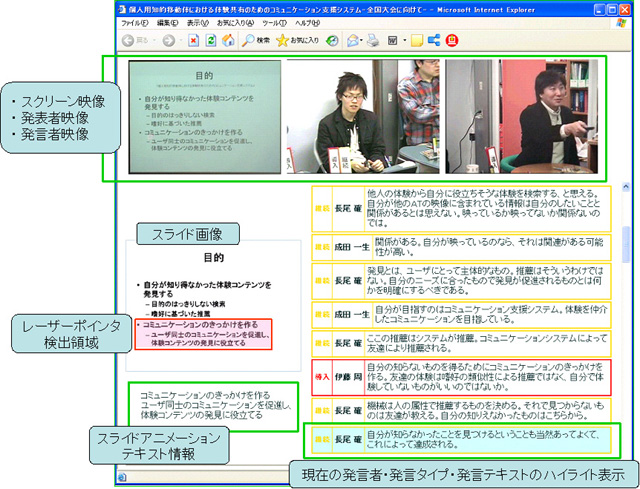Click the Mail envelope toolbar icon
The image size is (640, 489).
(x=352, y=40)
